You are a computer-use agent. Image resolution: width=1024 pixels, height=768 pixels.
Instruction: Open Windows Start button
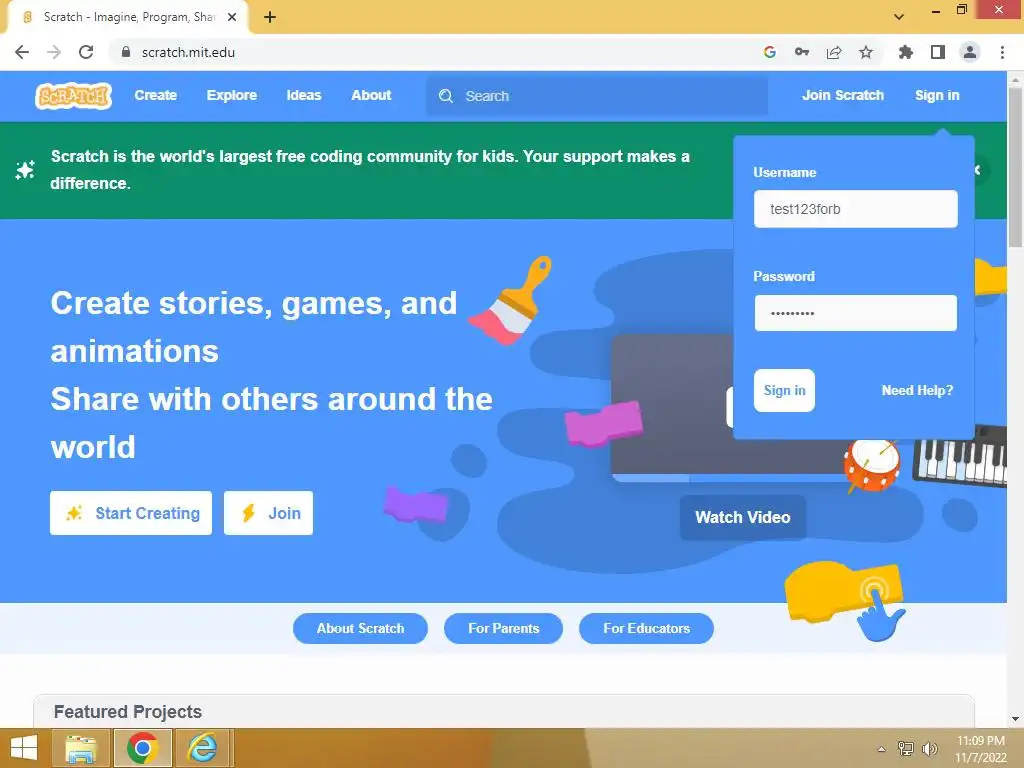[x=24, y=748]
